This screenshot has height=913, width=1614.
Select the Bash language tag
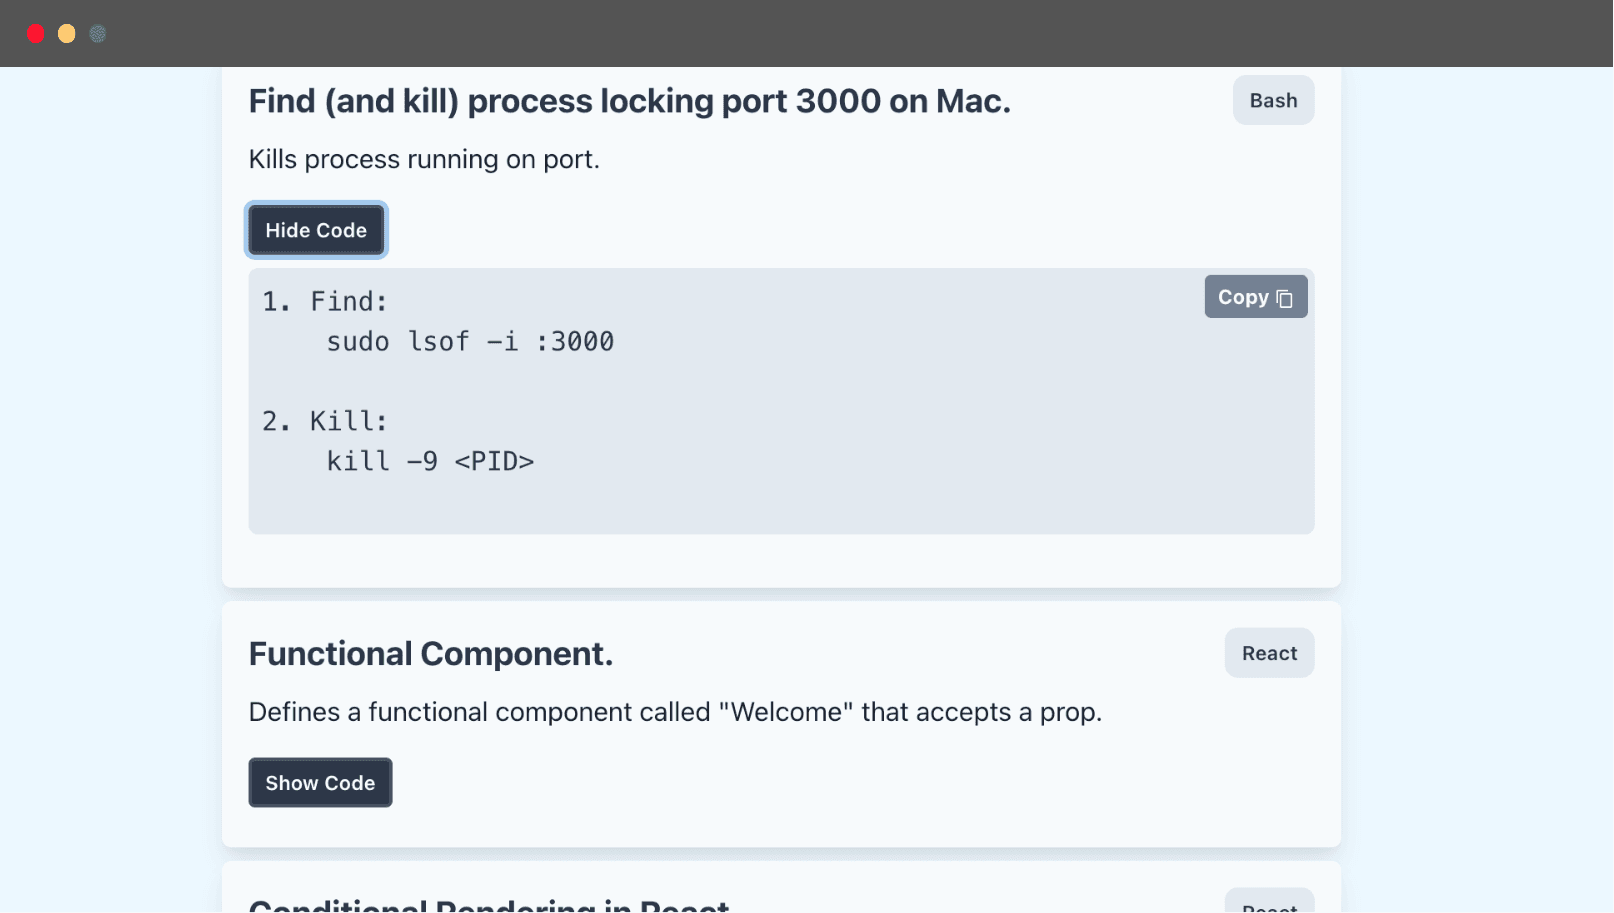[x=1273, y=100]
